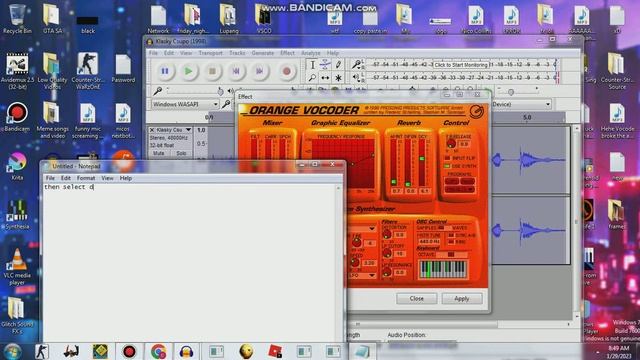
Task: Turn the DISTORTION knob in Filters
Action: click(387, 235)
